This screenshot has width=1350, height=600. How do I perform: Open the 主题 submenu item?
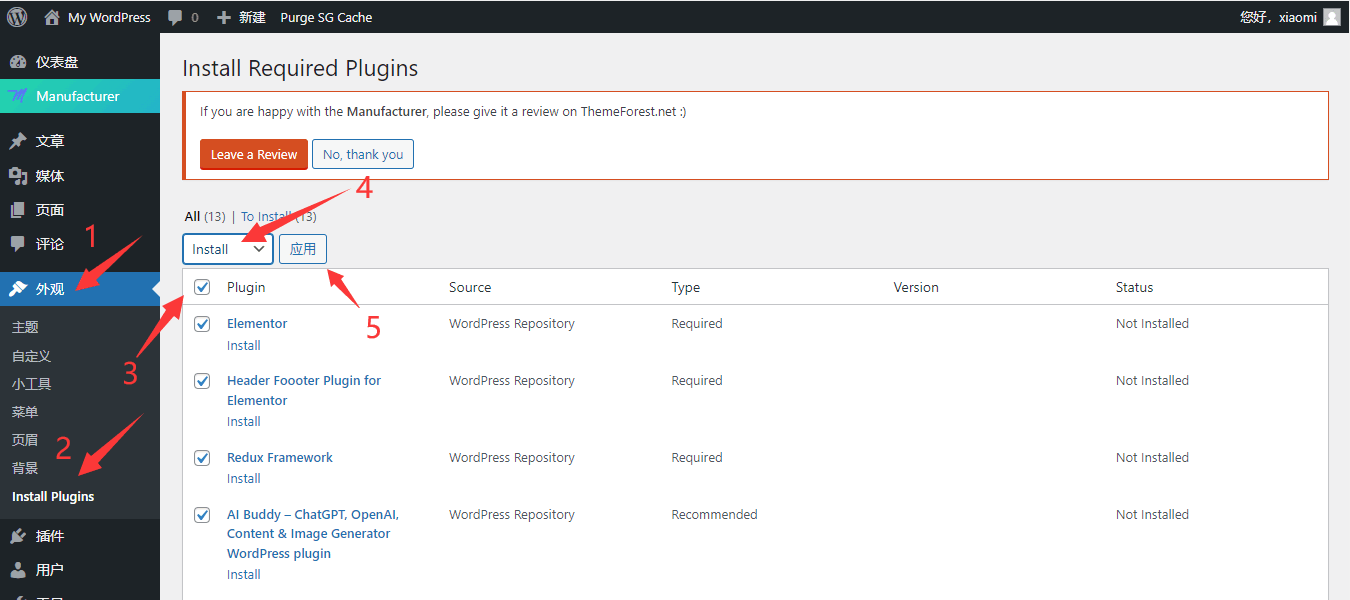pos(25,327)
